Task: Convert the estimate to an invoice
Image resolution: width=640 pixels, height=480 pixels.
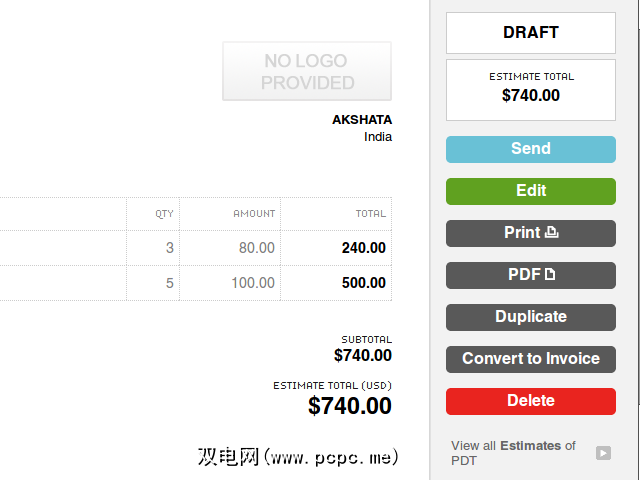Action: tap(531, 359)
